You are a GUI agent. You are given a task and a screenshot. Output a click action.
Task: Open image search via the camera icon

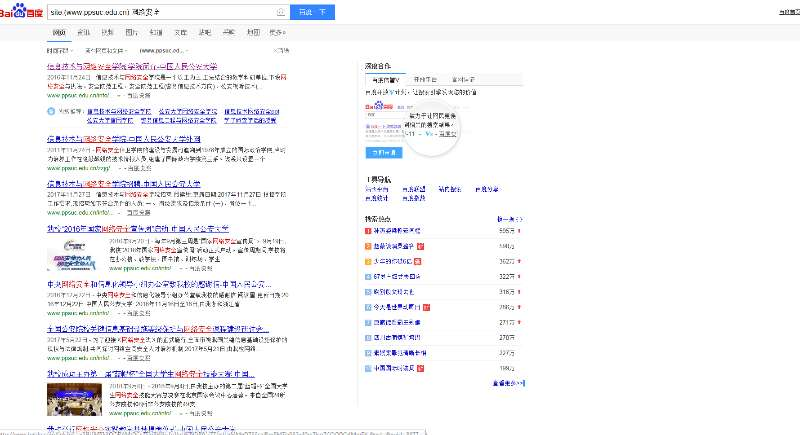281,12
